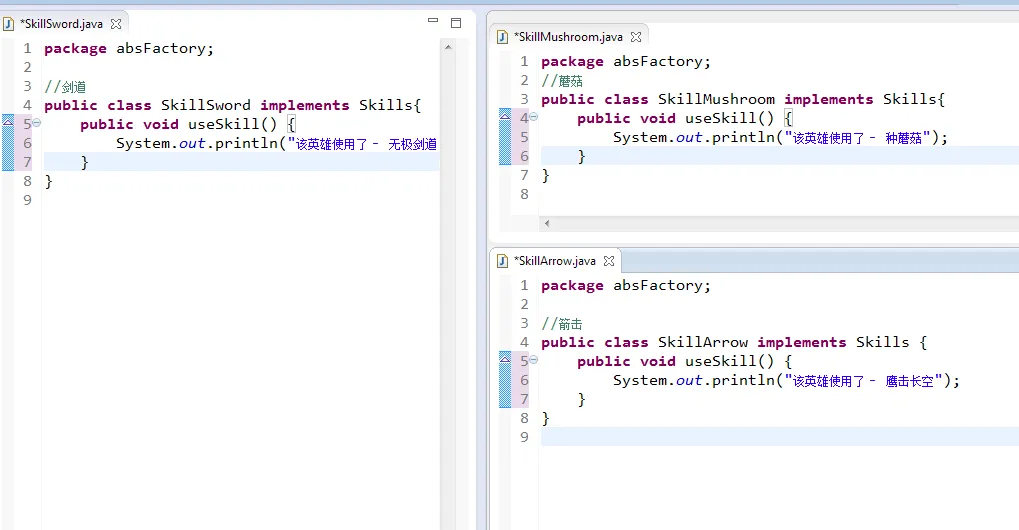Place cursor on SkillMushroom class declaration line
The height and width of the screenshot is (530, 1019).
(x=740, y=99)
